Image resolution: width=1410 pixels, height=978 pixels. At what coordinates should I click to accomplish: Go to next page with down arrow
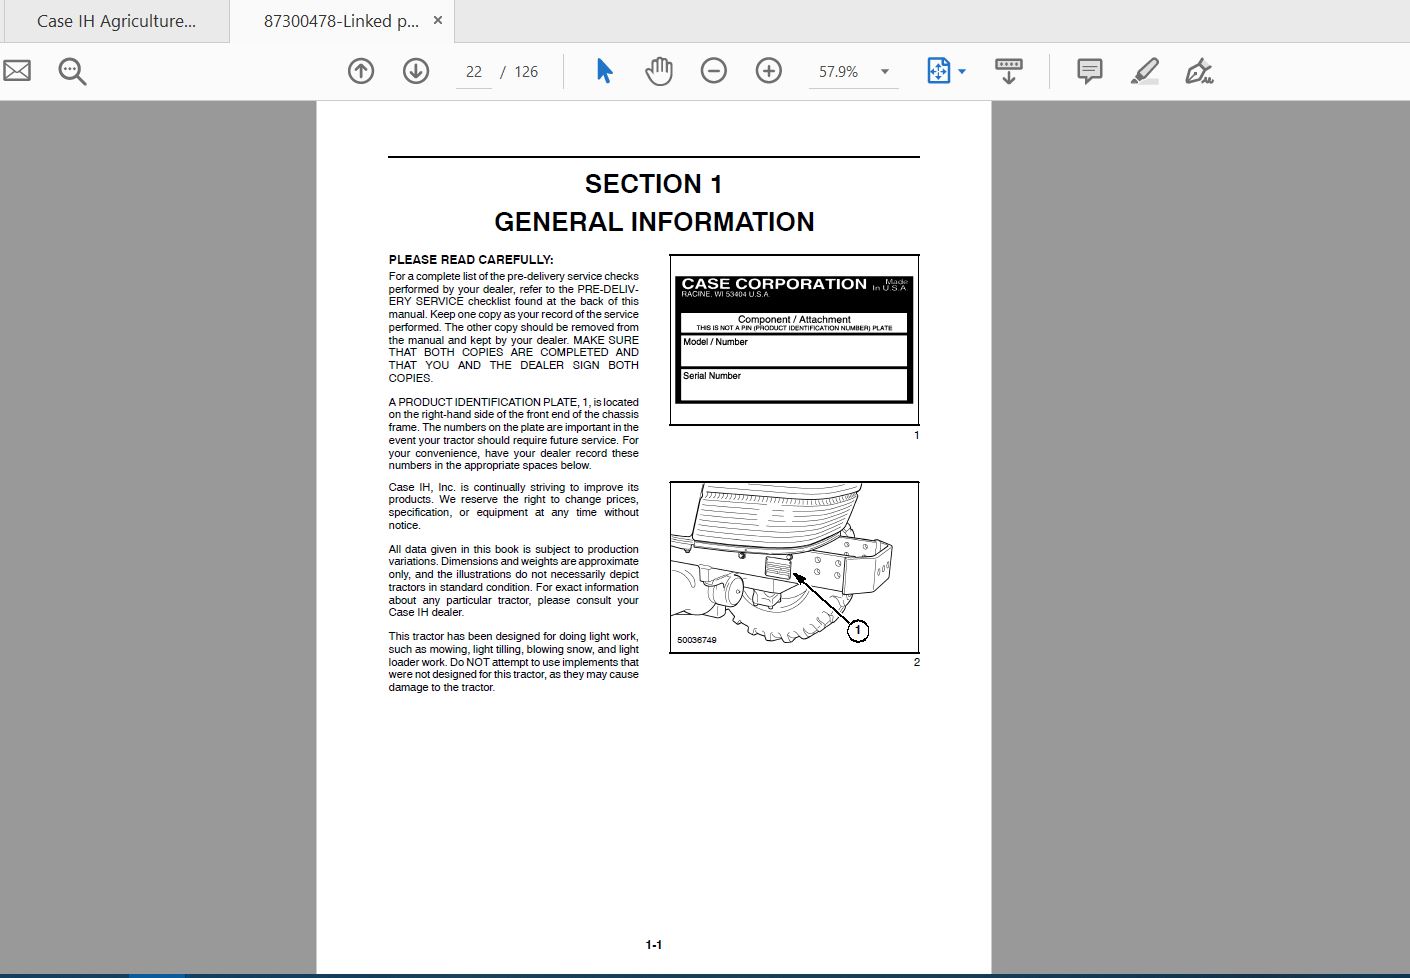(416, 71)
